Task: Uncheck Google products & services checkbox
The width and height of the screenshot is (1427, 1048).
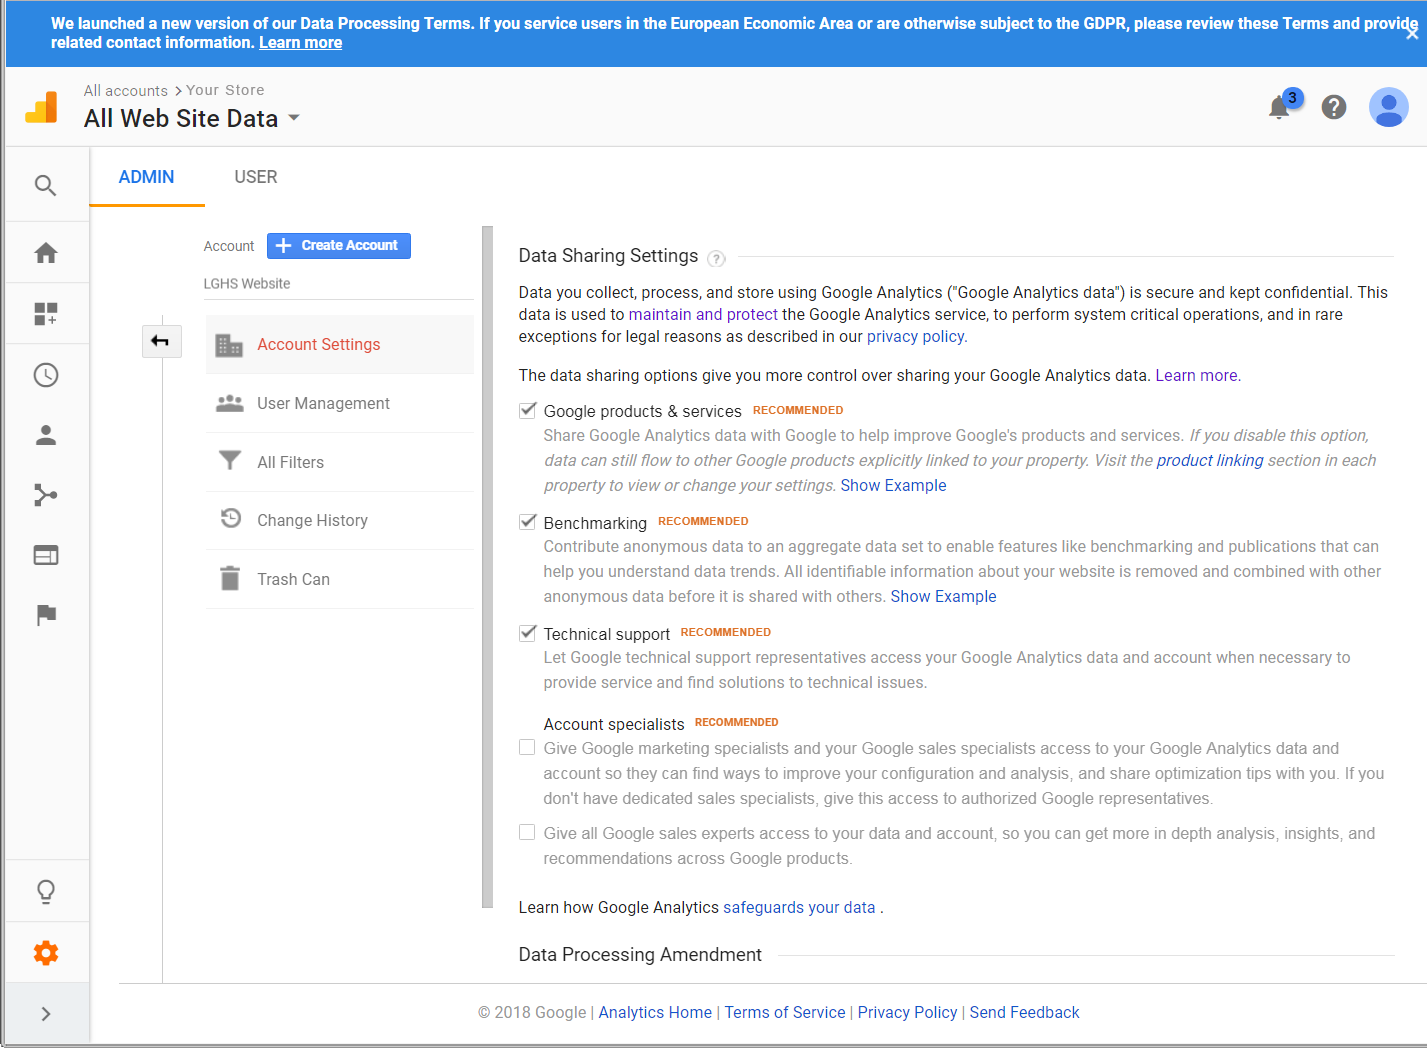Action: point(527,410)
